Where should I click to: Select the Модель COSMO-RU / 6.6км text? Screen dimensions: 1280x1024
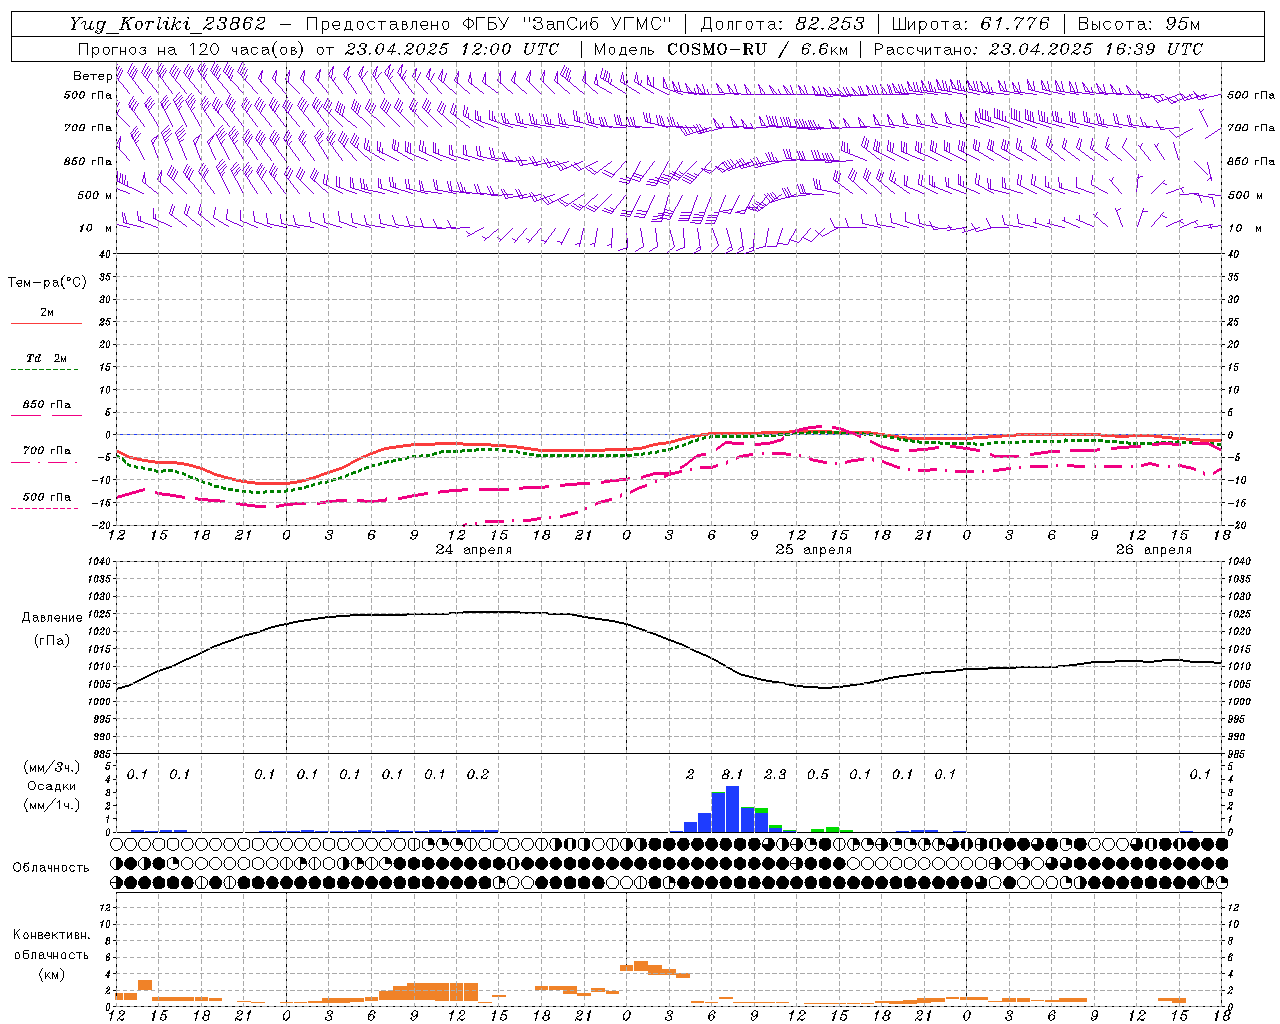click(721, 49)
